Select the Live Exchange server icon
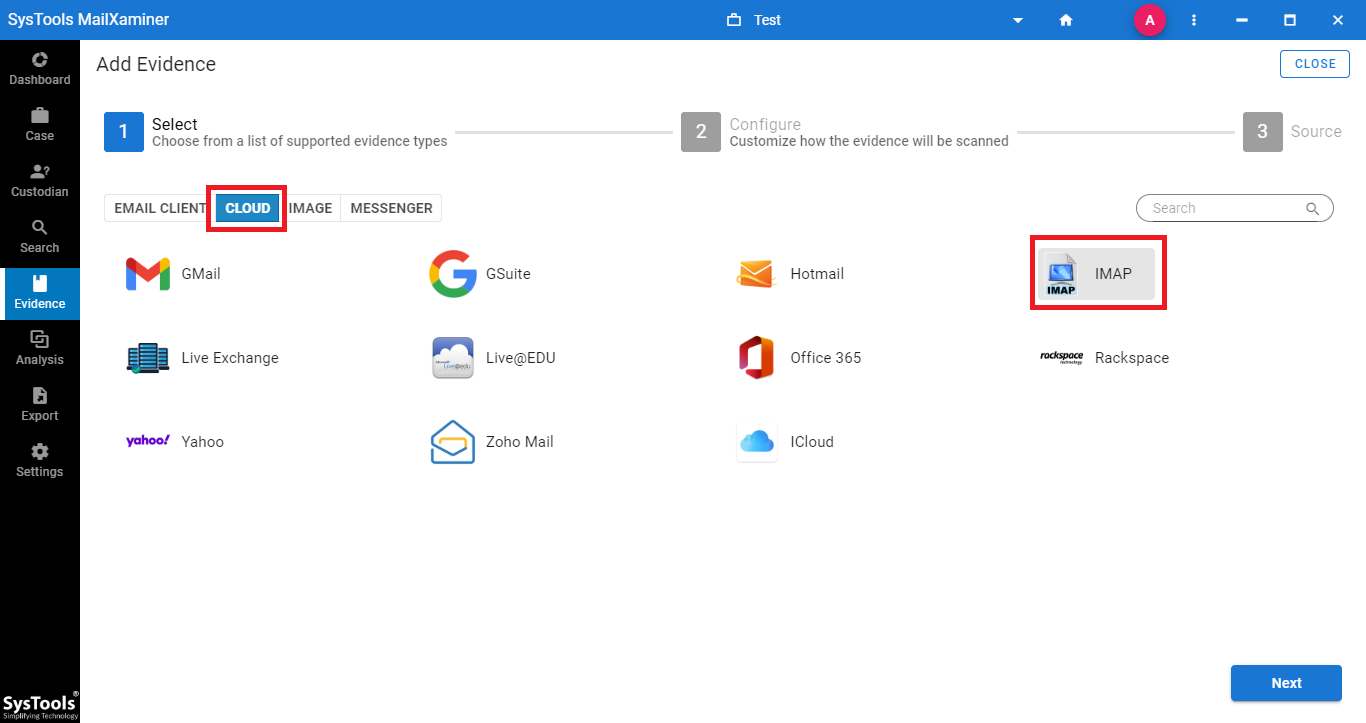 pyautogui.click(x=148, y=358)
